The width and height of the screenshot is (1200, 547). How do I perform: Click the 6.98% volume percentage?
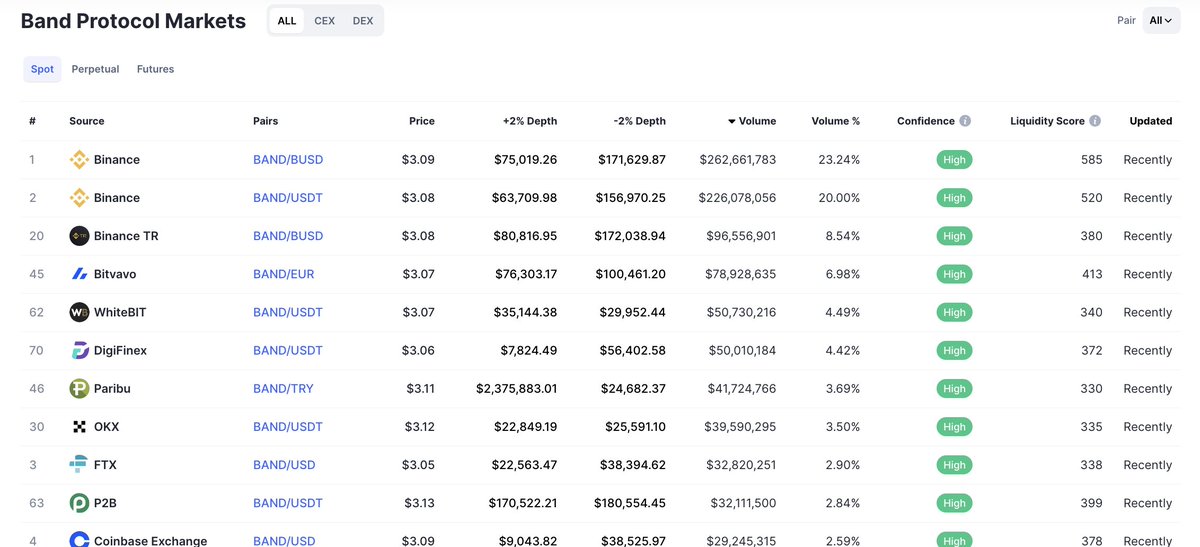840,274
